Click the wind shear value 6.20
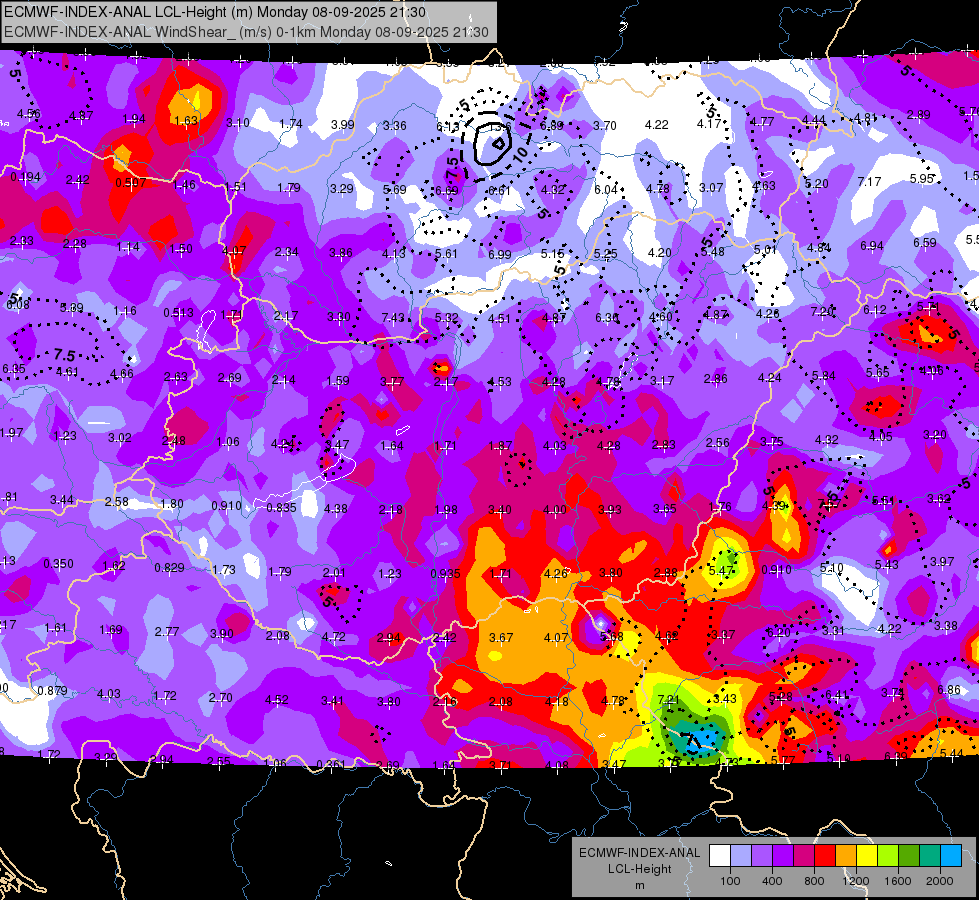 (x=778, y=633)
